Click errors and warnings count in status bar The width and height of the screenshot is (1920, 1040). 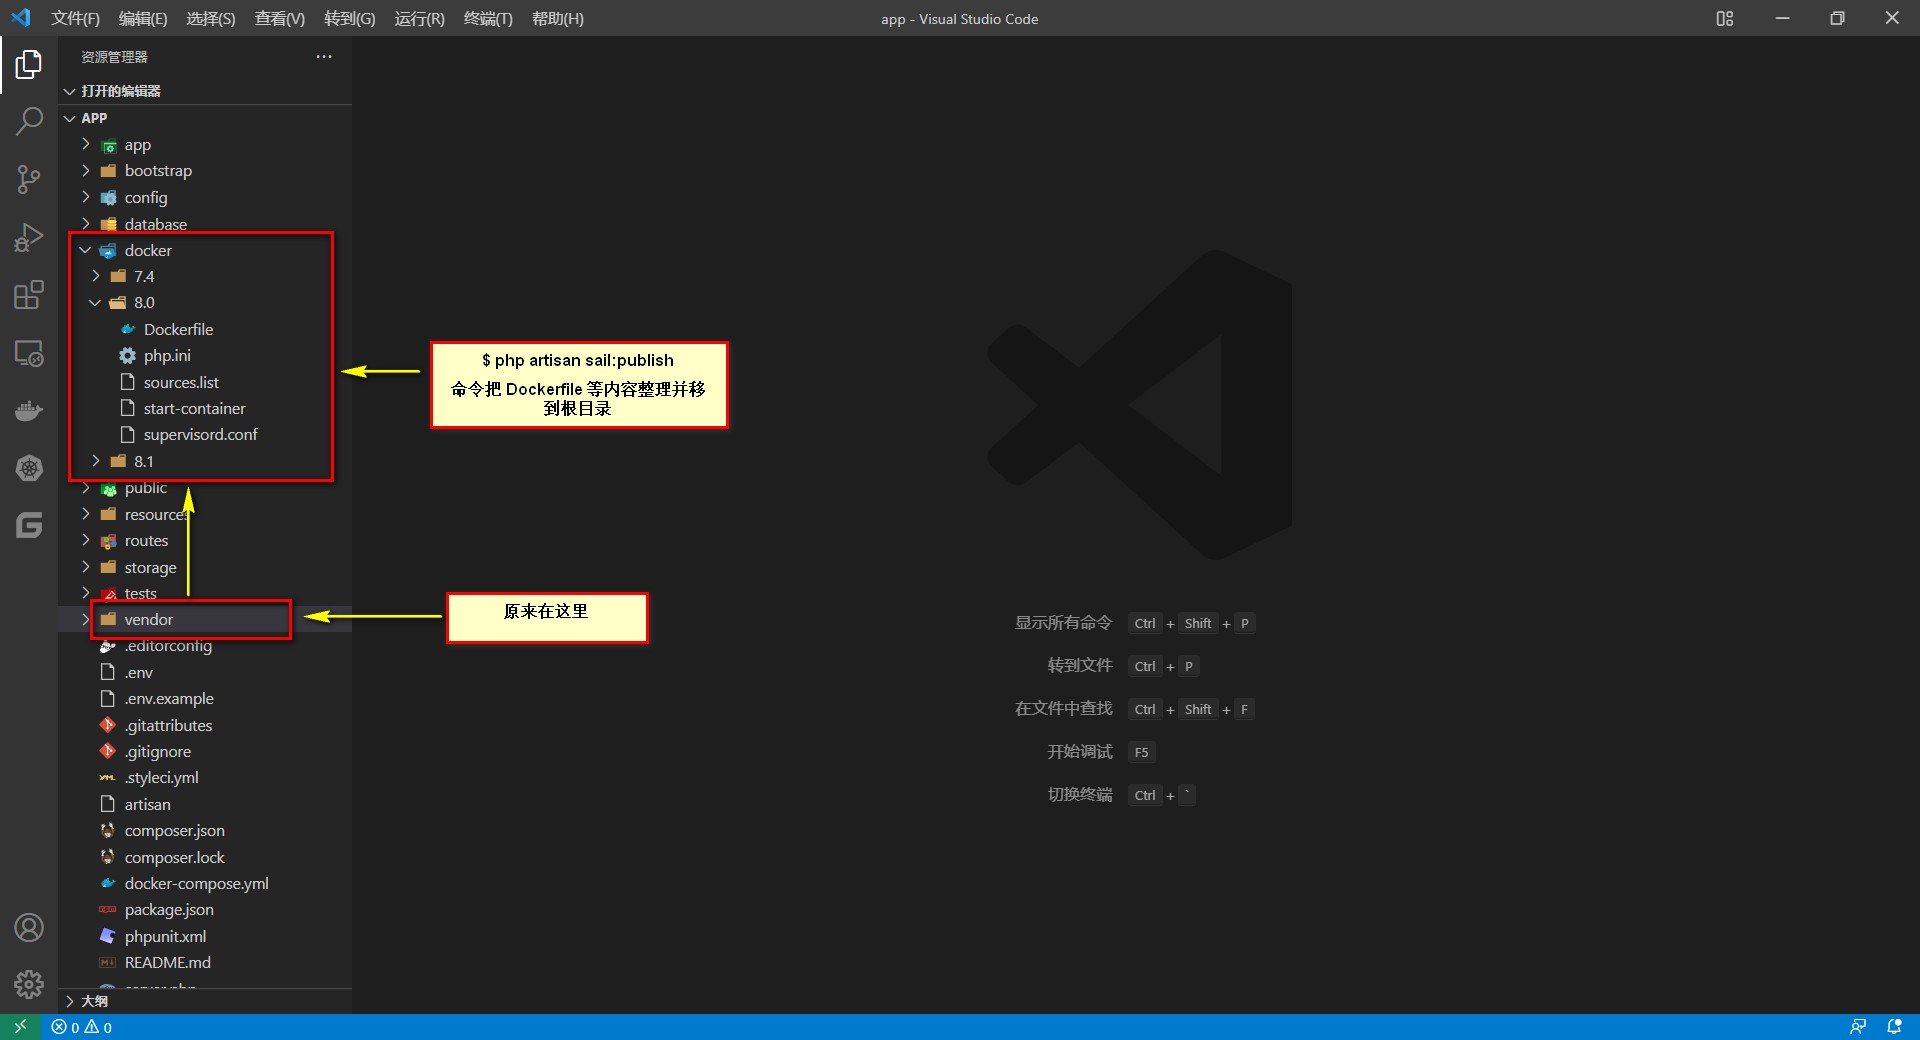click(82, 1027)
